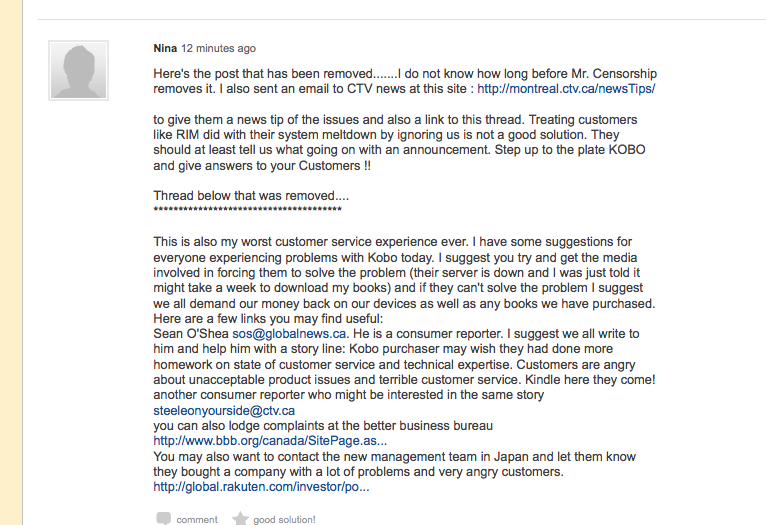Open the Nina username link
Viewport: 766px width, 525px height.
pyautogui.click(x=165, y=48)
